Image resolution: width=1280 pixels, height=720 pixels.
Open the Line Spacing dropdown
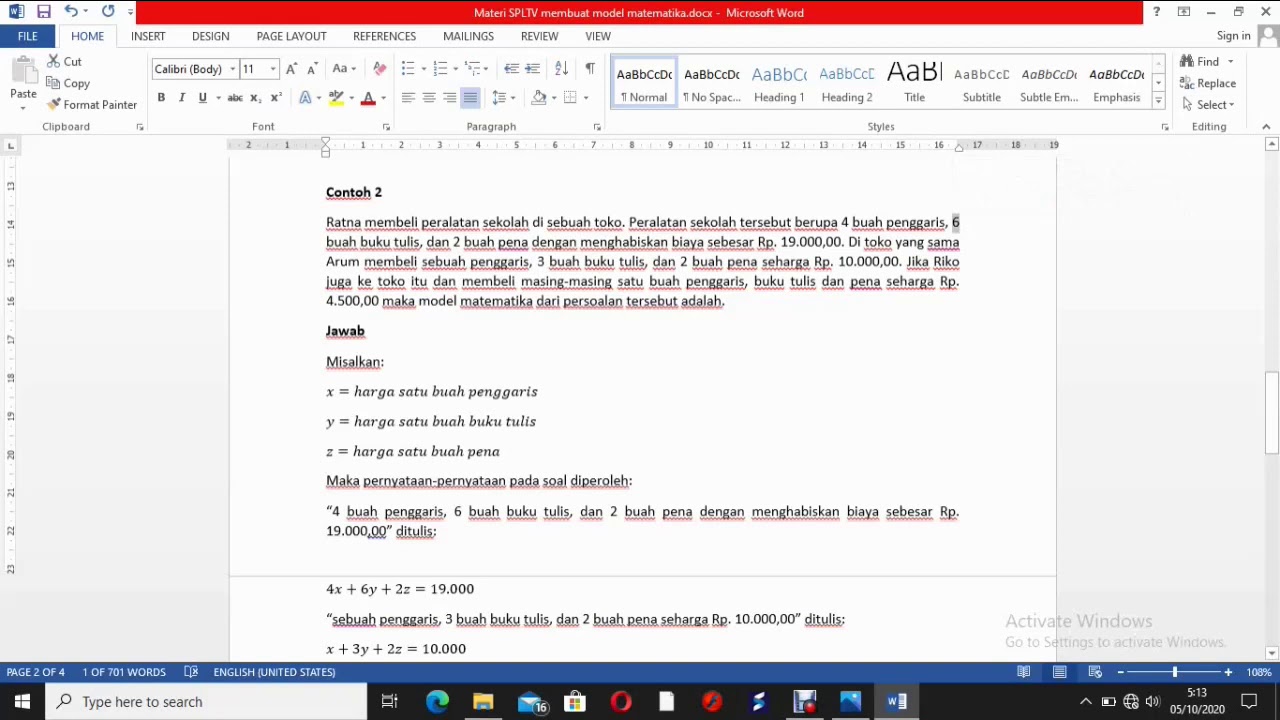point(503,98)
